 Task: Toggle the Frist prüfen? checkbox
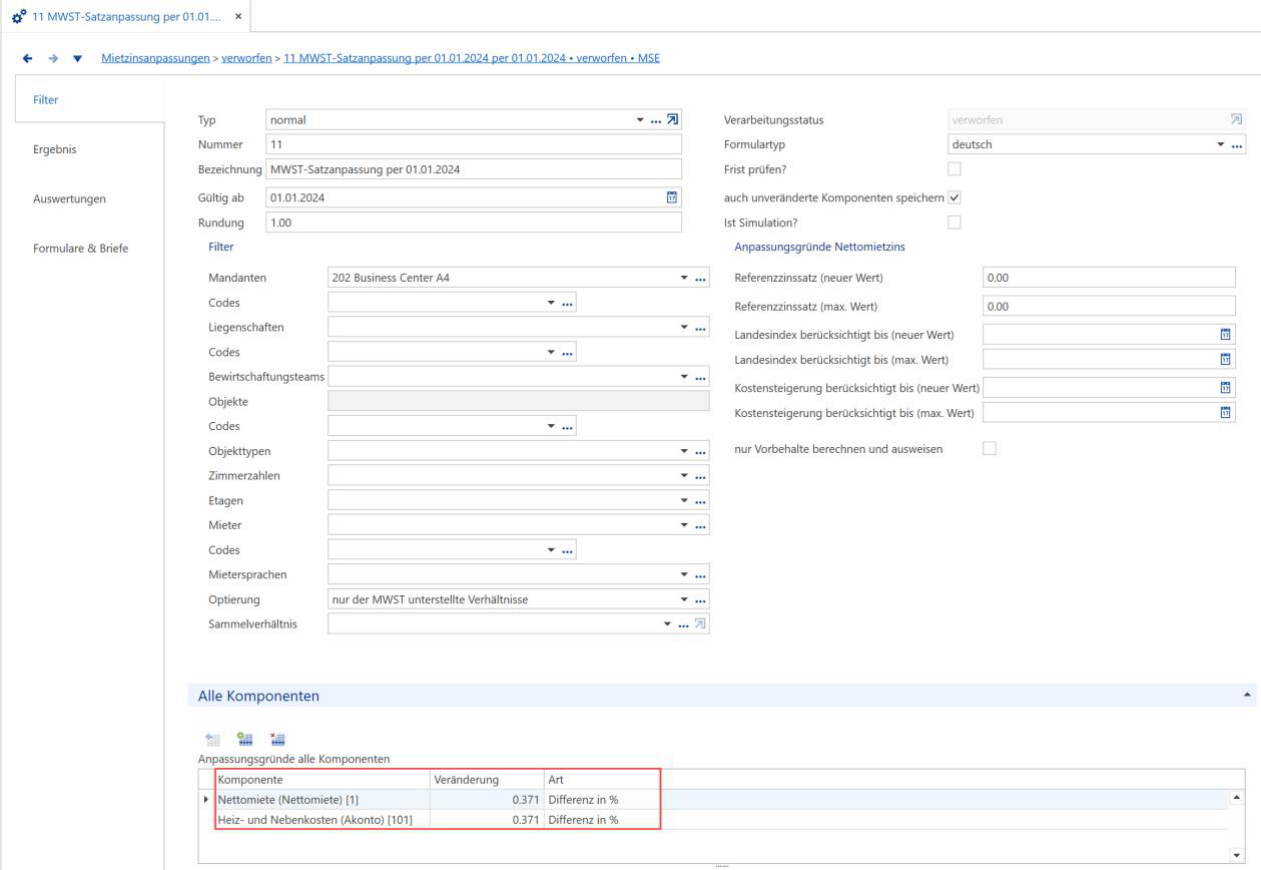(x=953, y=170)
